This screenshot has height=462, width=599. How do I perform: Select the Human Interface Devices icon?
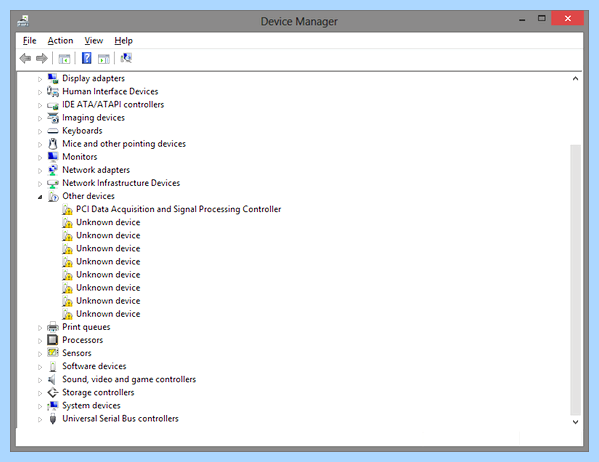pos(53,91)
